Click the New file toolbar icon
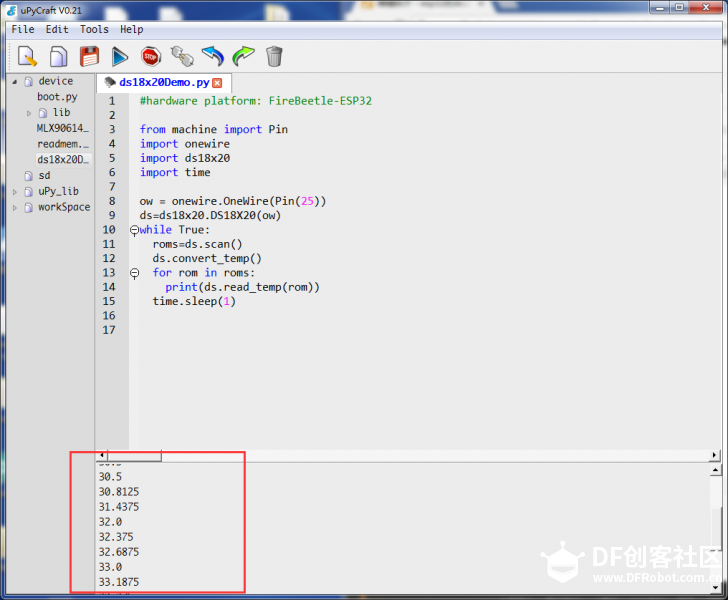This screenshot has height=600, width=728. coord(27,56)
